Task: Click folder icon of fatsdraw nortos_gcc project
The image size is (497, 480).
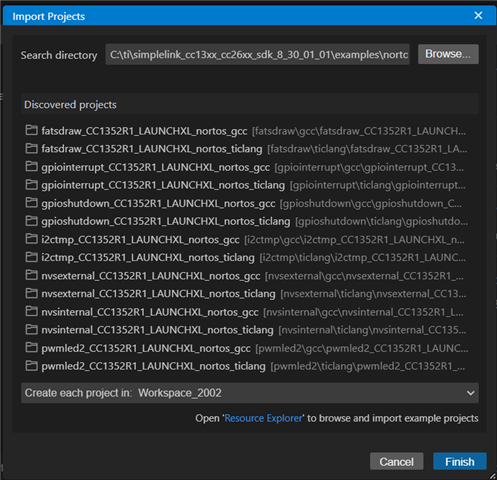Action: tap(31, 130)
